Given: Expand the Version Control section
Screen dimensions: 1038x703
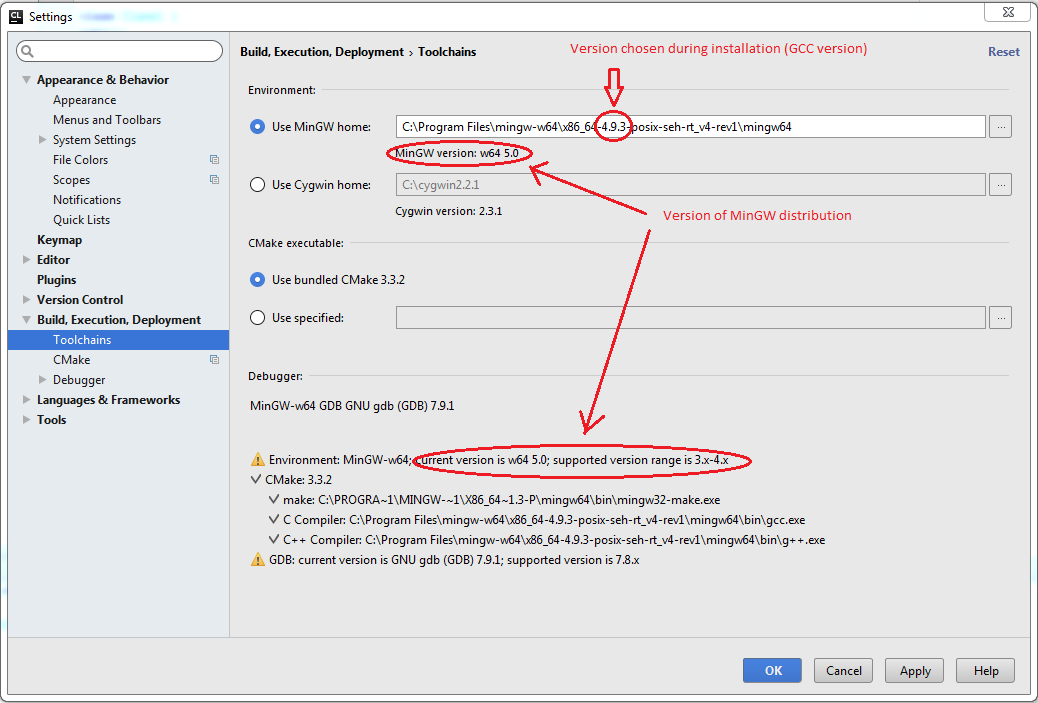Looking at the screenshot, I should pos(27,300).
